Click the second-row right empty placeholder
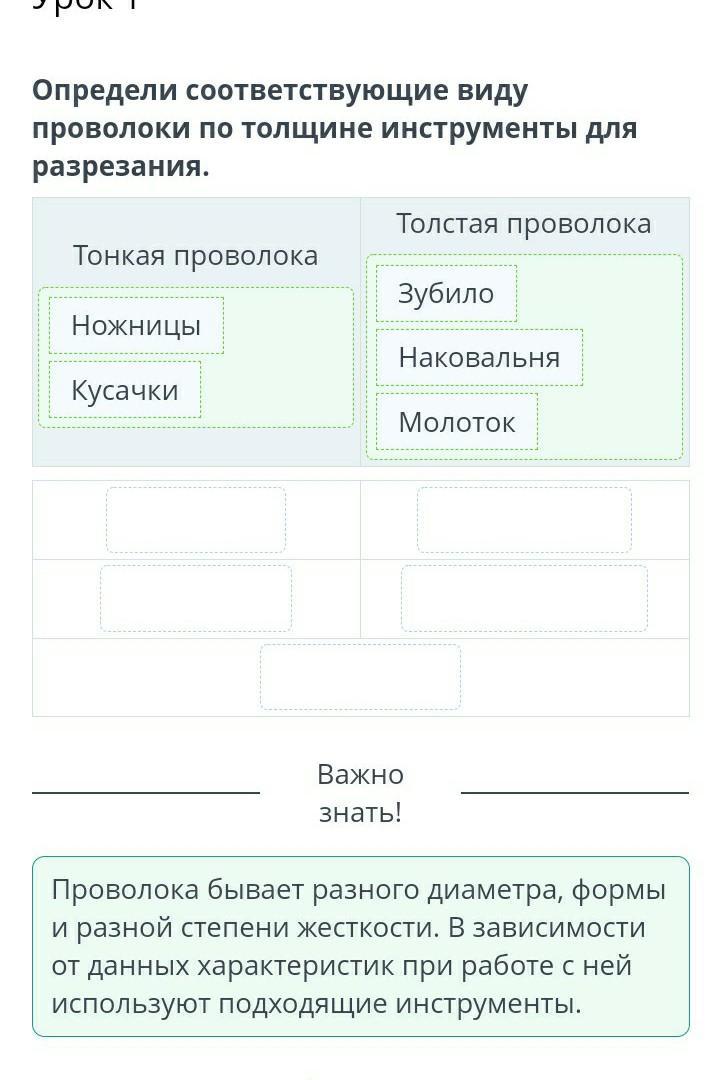The image size is (720, 1080). pos(524,598)
